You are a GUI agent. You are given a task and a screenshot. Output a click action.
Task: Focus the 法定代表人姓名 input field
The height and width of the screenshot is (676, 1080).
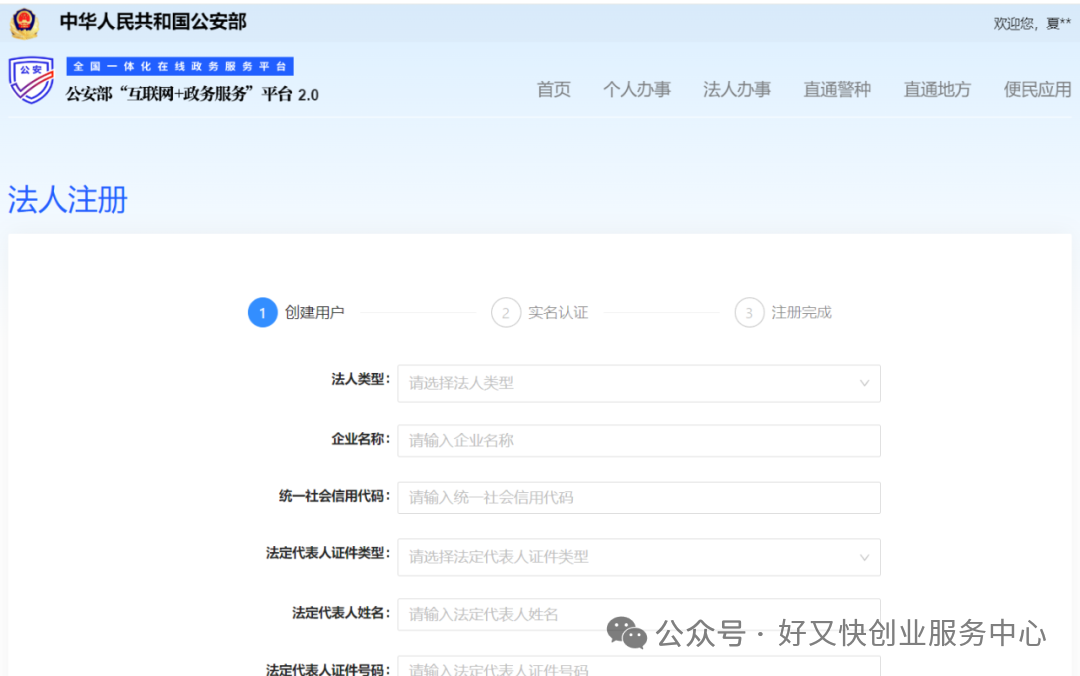638,614
